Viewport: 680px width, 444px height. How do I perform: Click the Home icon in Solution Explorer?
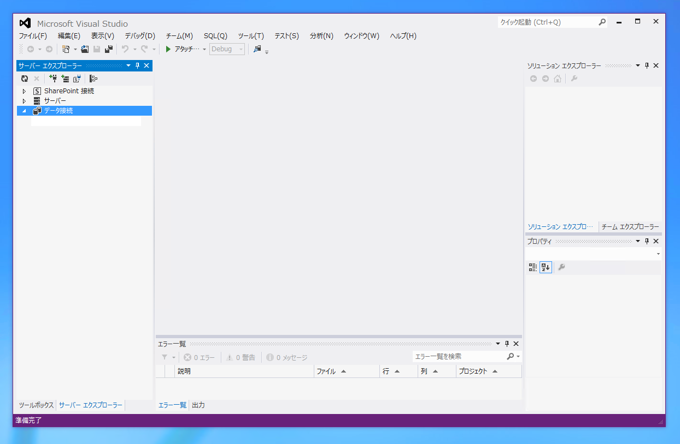pos(558,78)
